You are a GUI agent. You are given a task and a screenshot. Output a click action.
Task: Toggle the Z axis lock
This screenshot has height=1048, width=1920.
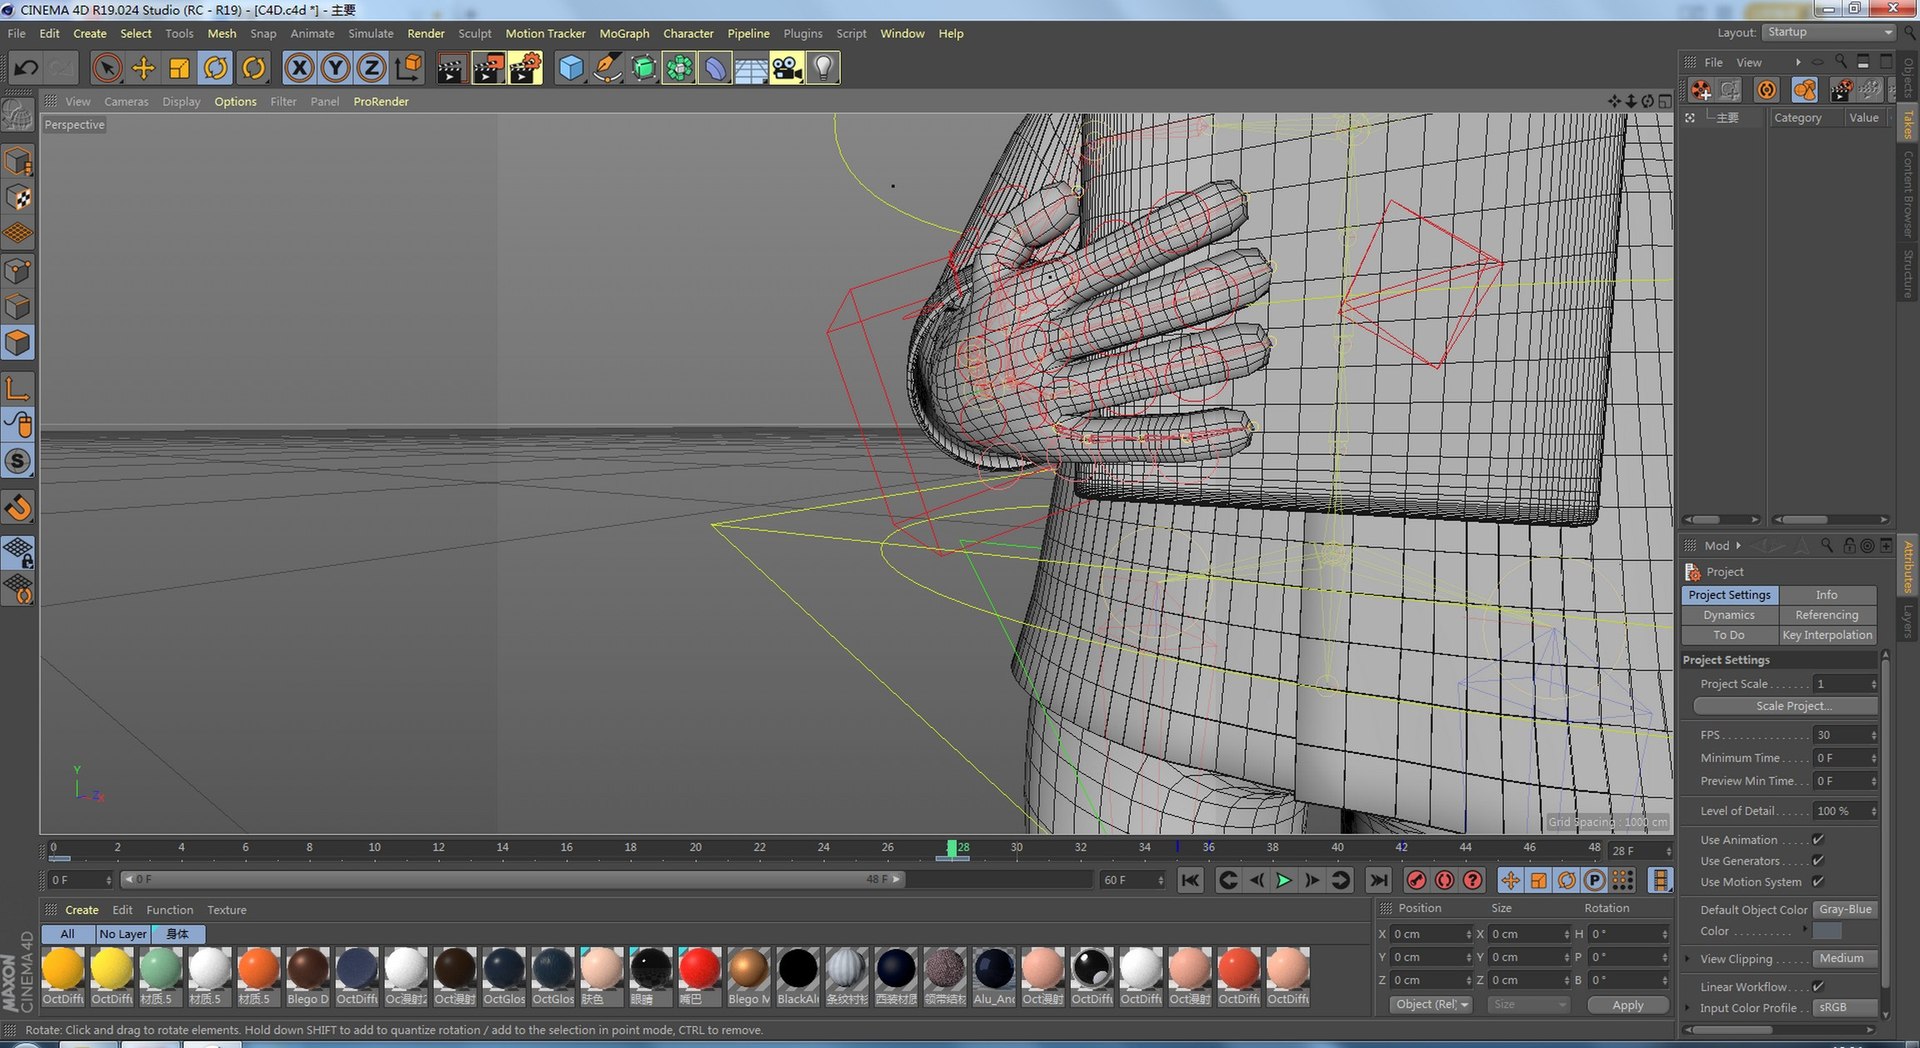click(371, 68)
